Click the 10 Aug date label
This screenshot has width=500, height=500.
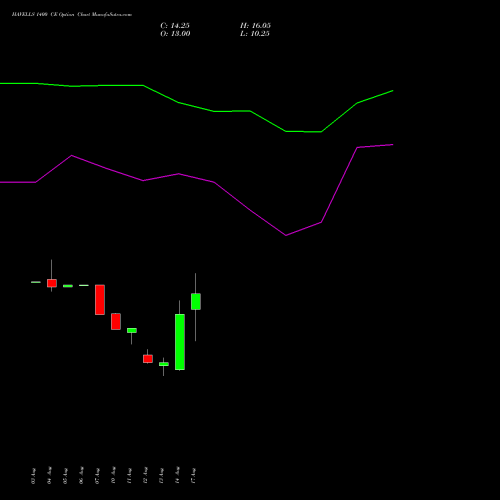[x=113, y=476]
